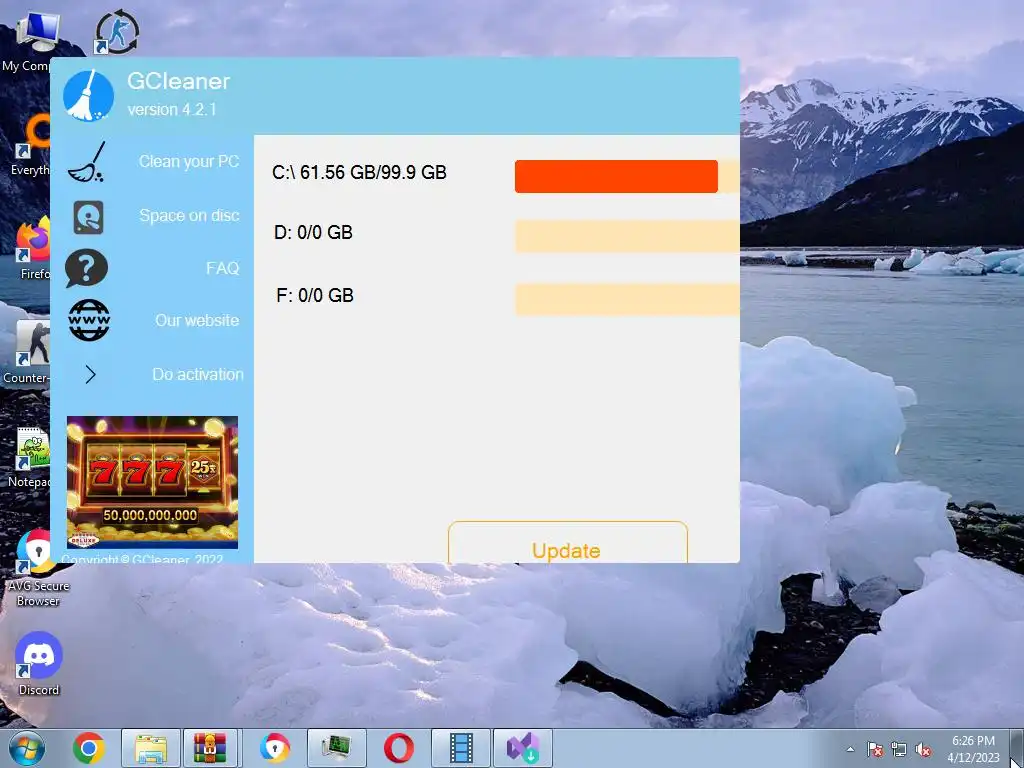1024x768 pixels.
Task: Click the question mark FAQ icon
Action: coord(86,268)
